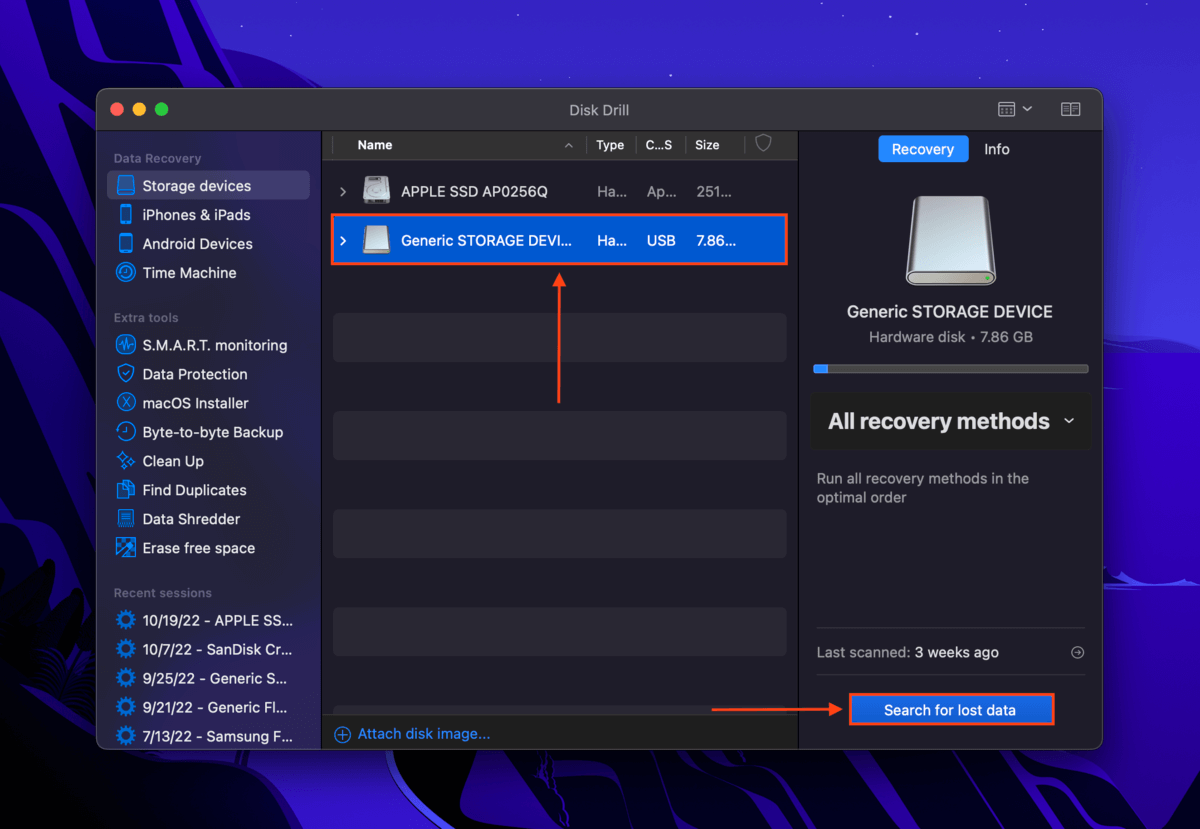
Task: Click the Clean Up sparkle icon
Action: pyautogui.click(x=126, y=461)
